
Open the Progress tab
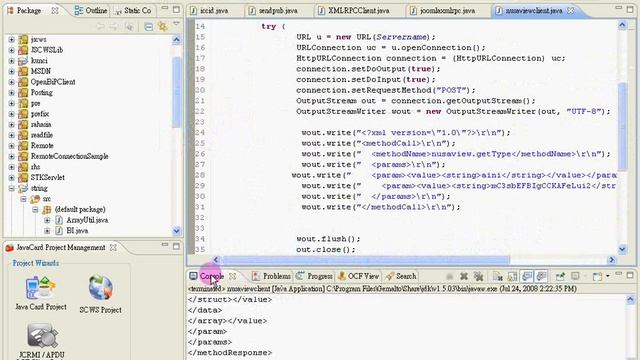pyautogui.click(x=314, y=276)
